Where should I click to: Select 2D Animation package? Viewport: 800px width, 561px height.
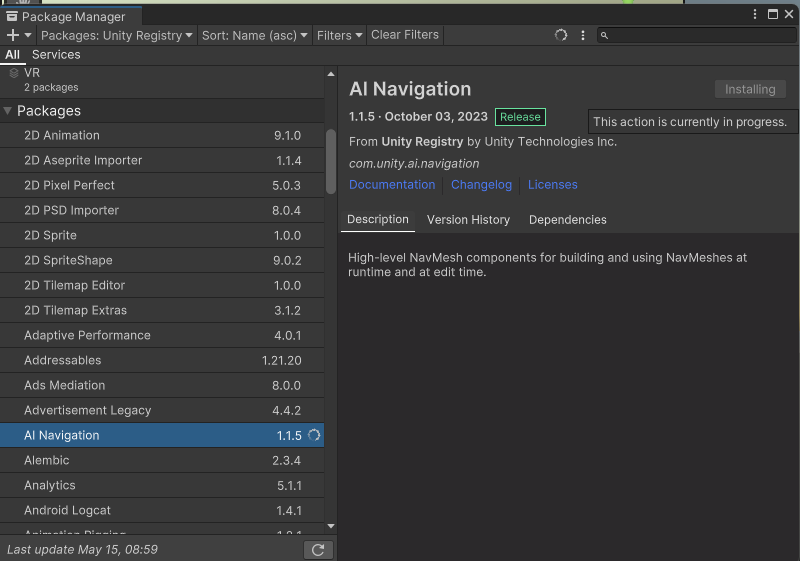pos(162,135)
